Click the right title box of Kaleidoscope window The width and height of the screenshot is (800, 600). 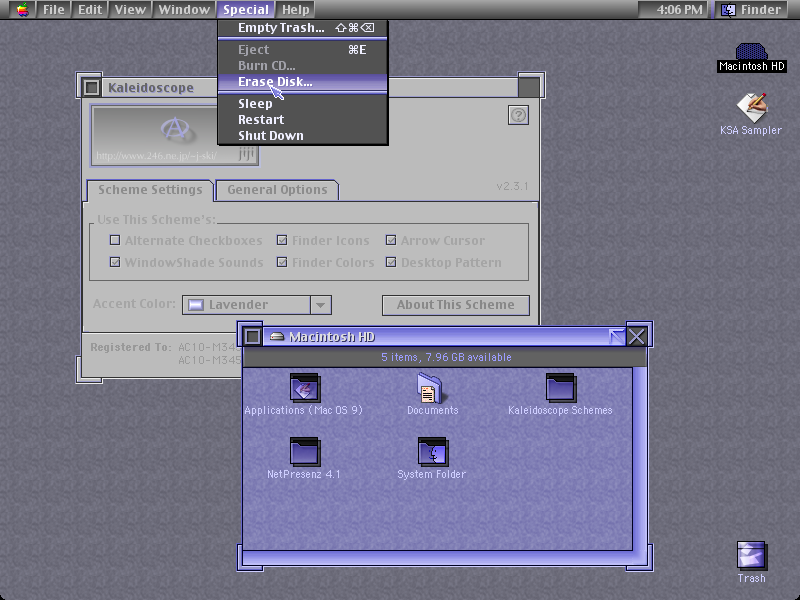coord(529,87)
